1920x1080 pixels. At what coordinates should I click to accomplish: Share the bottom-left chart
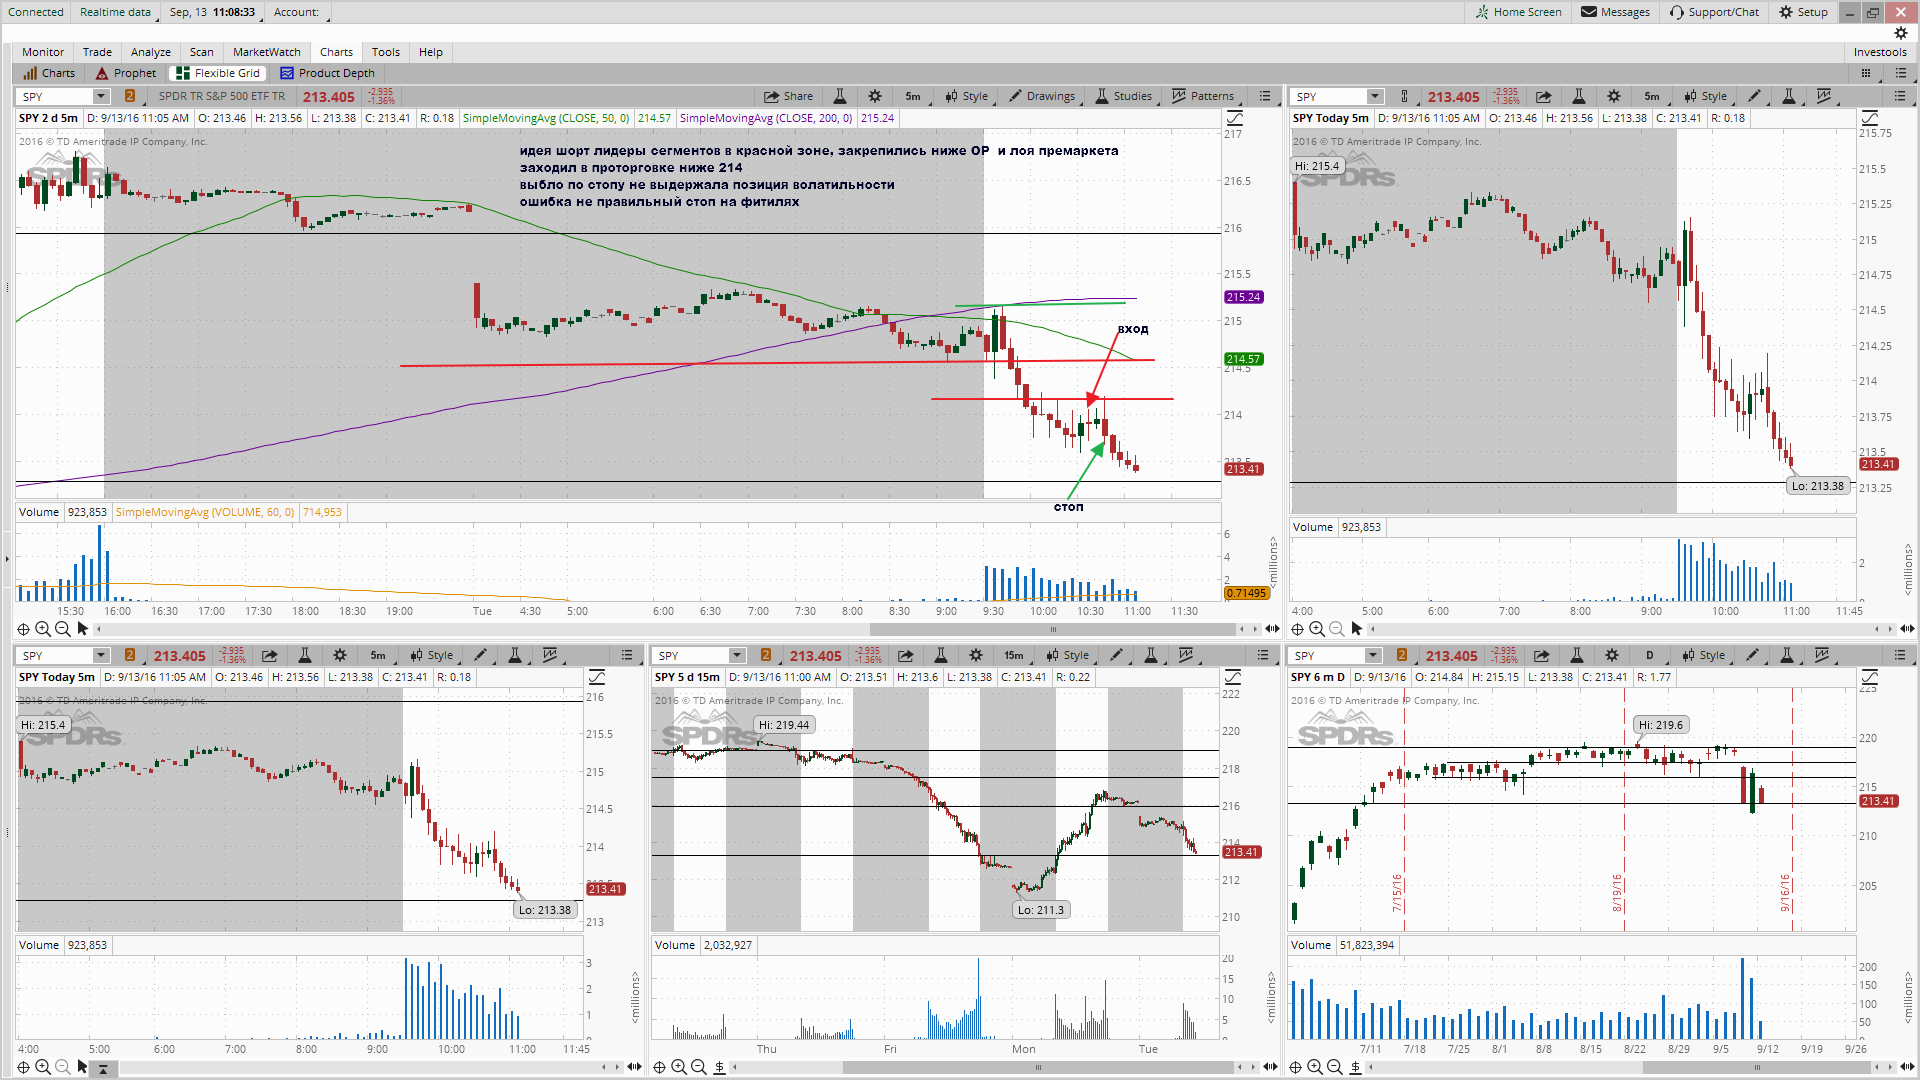[x=270, y=655]
